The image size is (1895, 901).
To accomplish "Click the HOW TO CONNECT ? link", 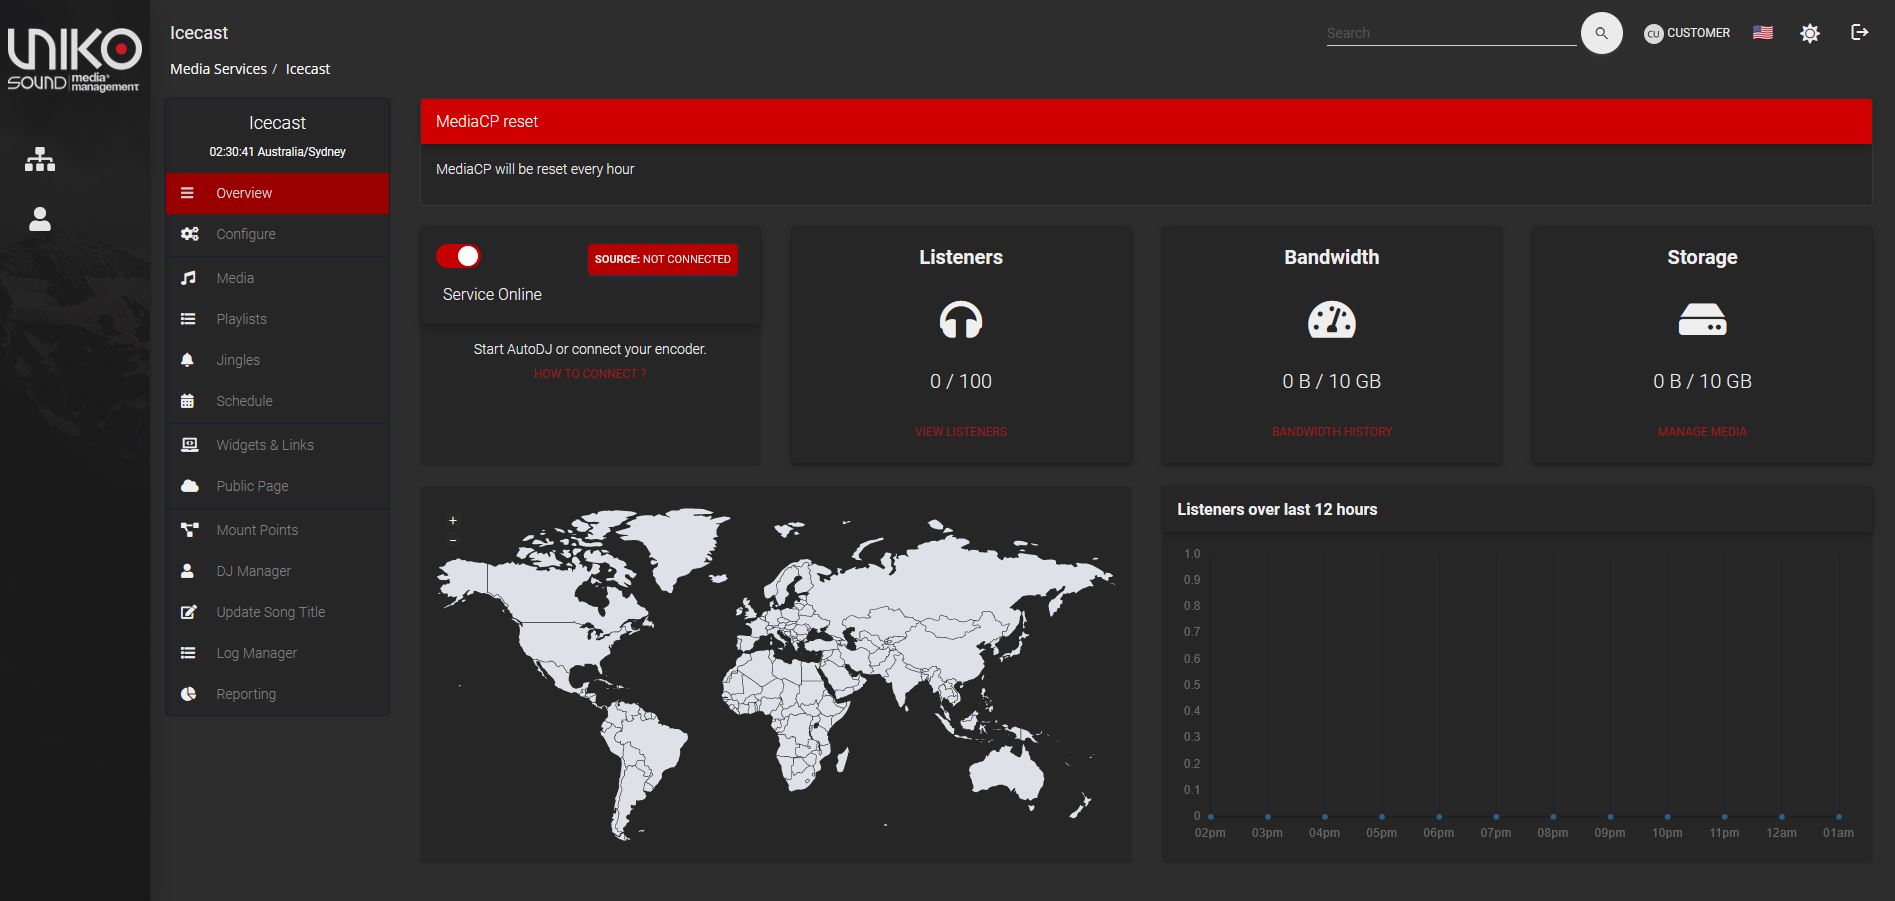I will [590, 374].
